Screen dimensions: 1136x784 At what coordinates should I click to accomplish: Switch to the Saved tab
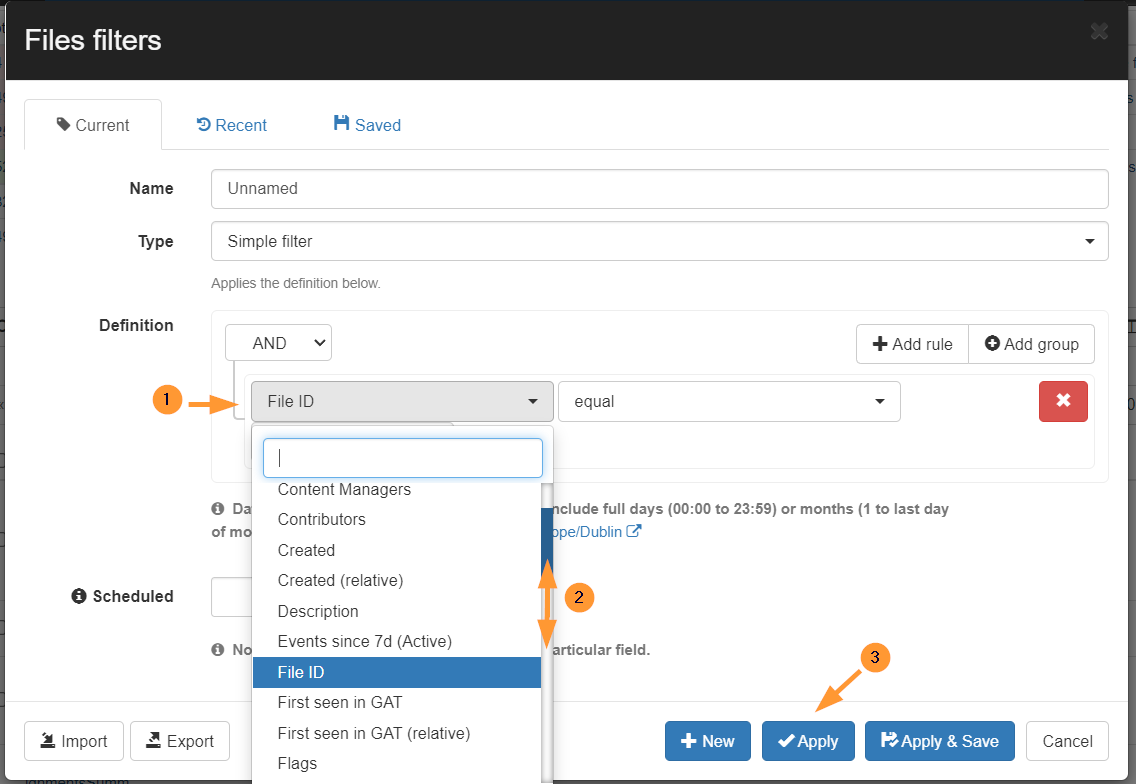pos(367,124)
